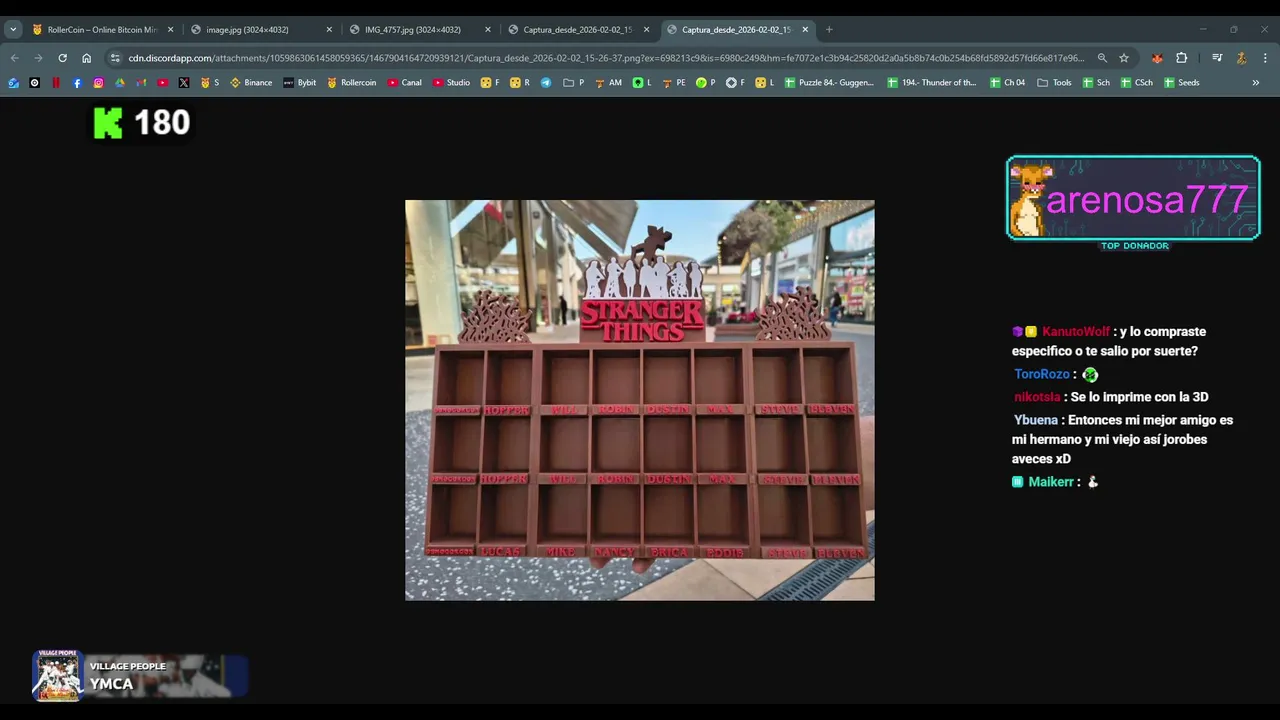Image resolution: width=1280 pixels, height=720 pixels.
Task: Open the X (Twitter) bookmark icon
Action: click(184, 83)
